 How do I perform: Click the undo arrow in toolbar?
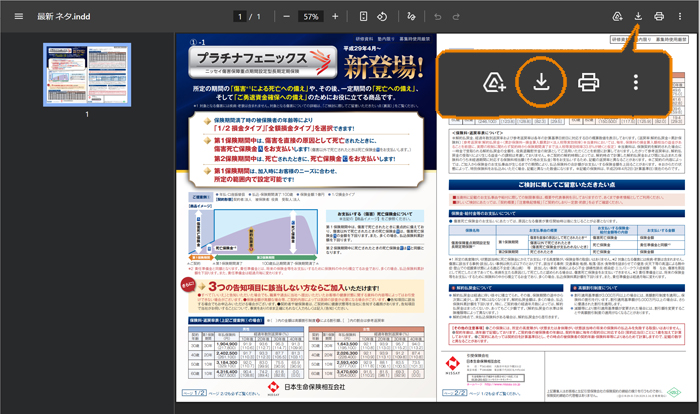[x=439, y=16]
